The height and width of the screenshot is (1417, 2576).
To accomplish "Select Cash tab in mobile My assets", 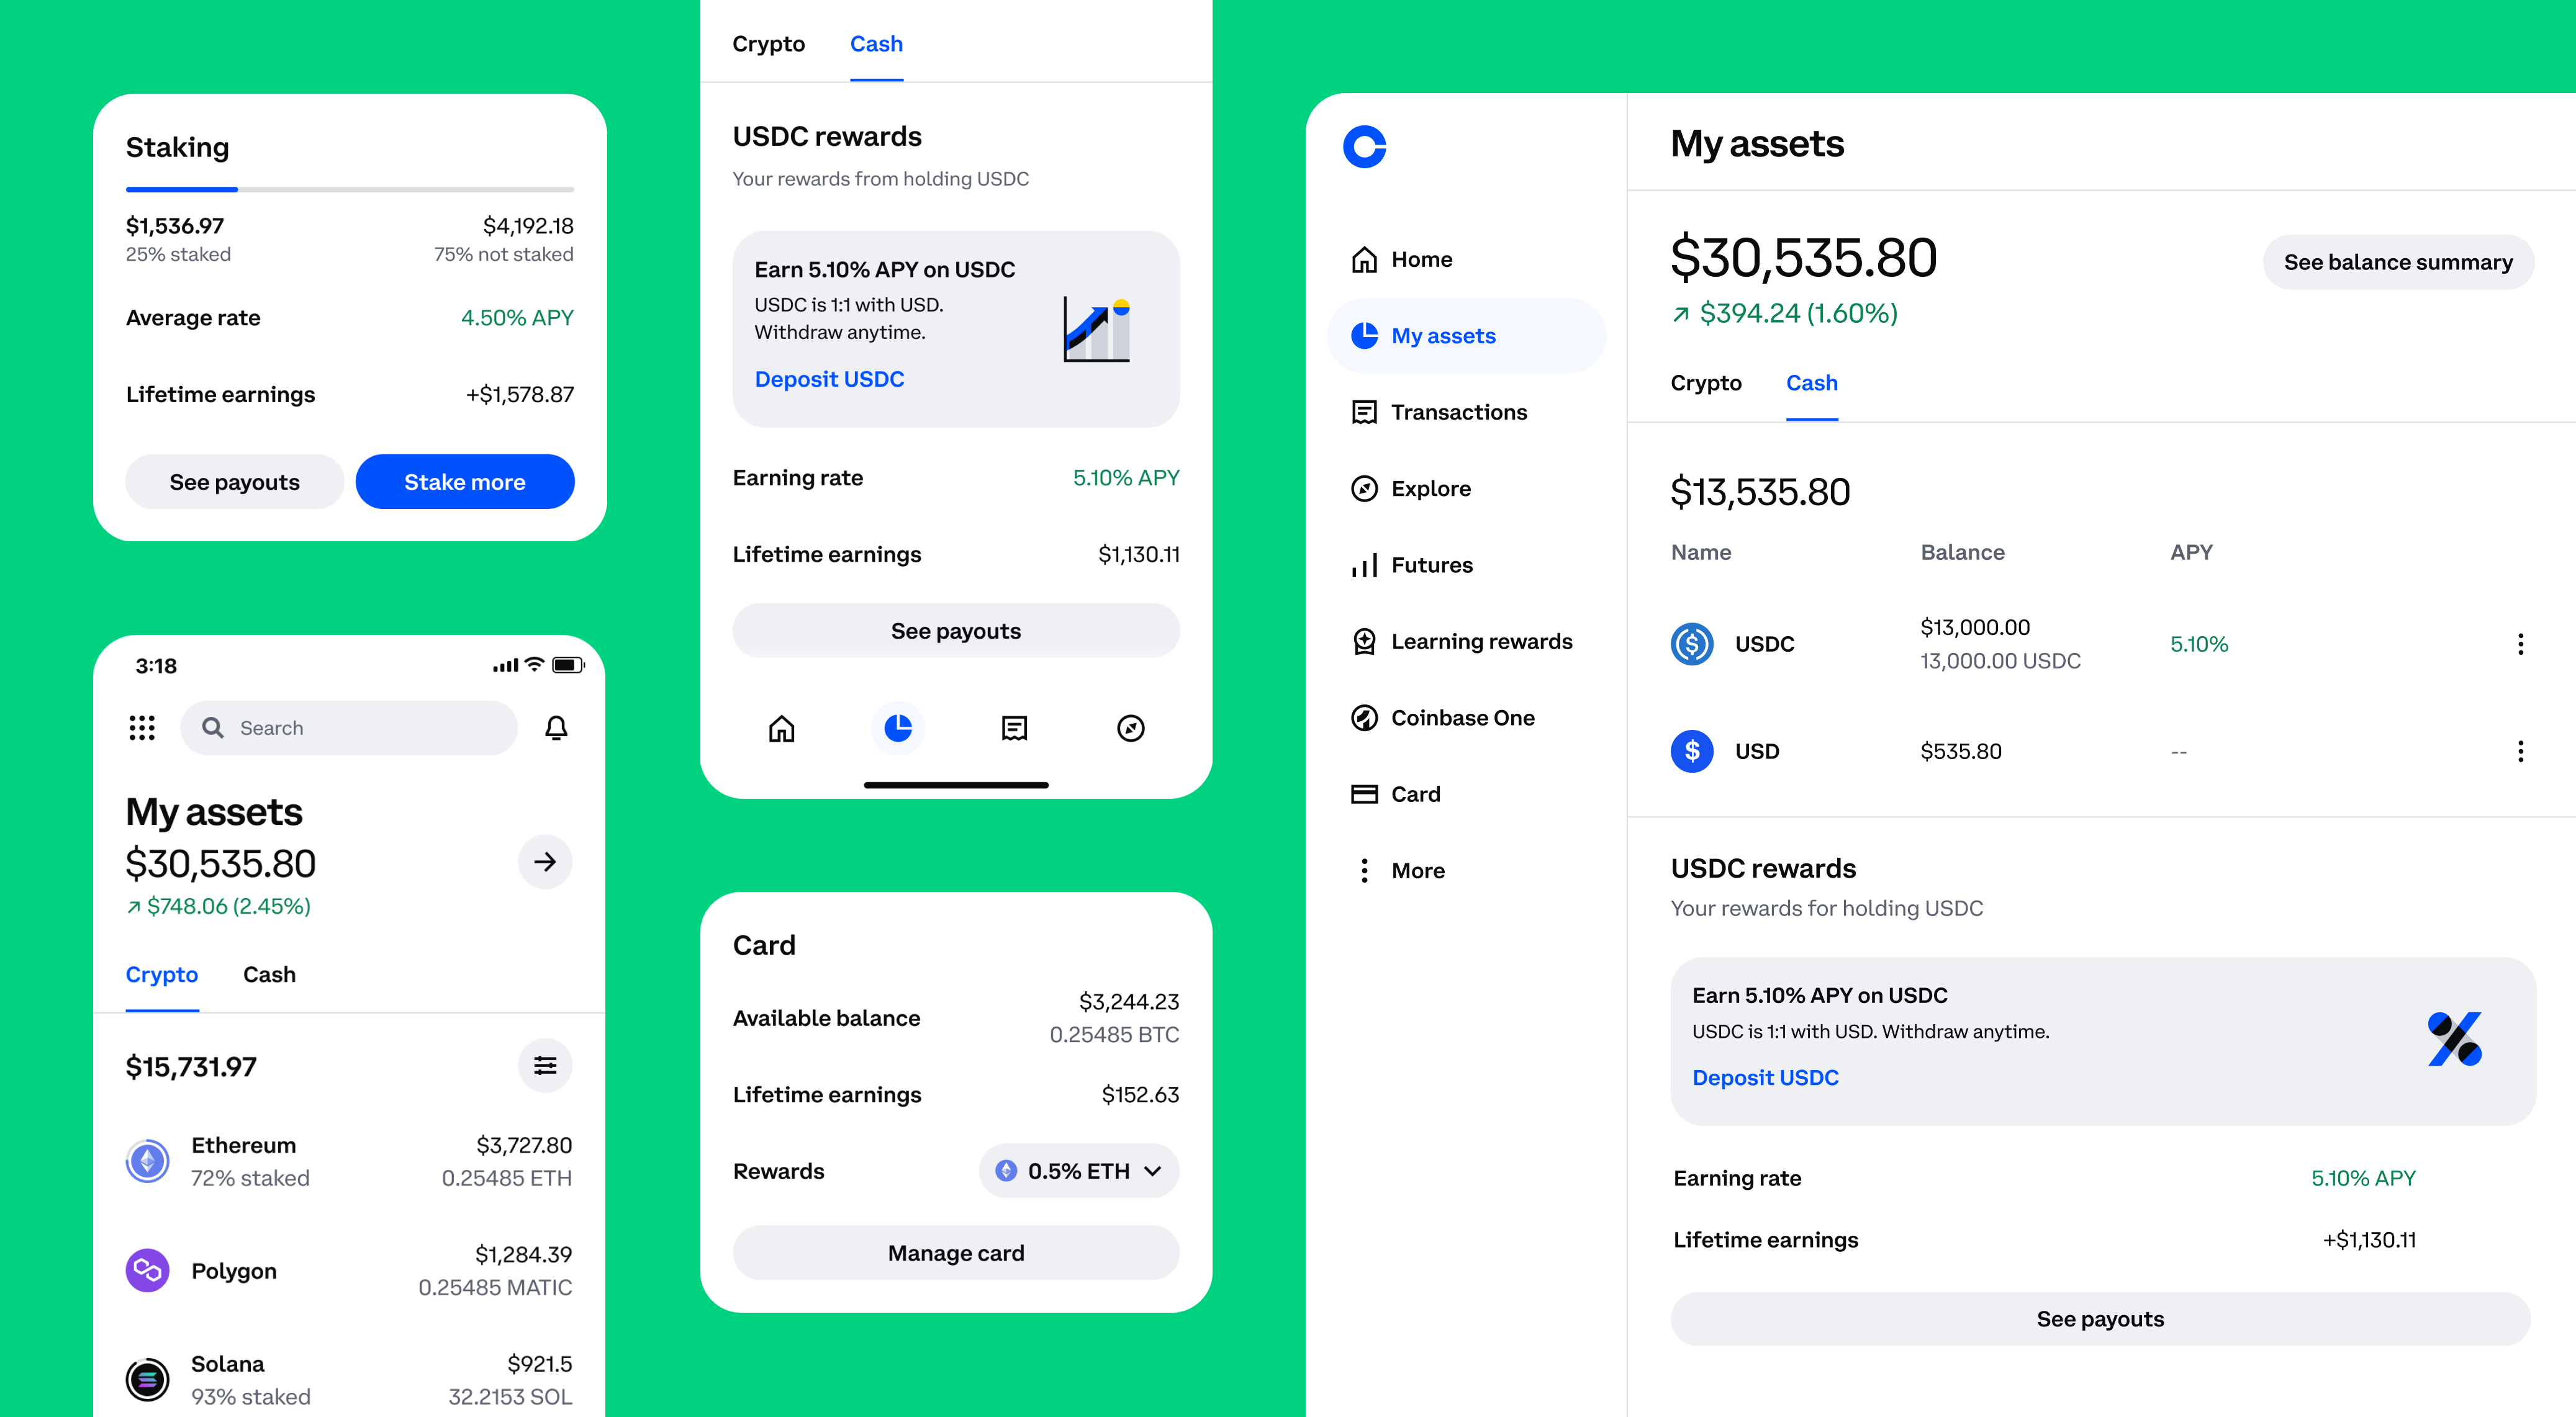I will coord(269,975).
